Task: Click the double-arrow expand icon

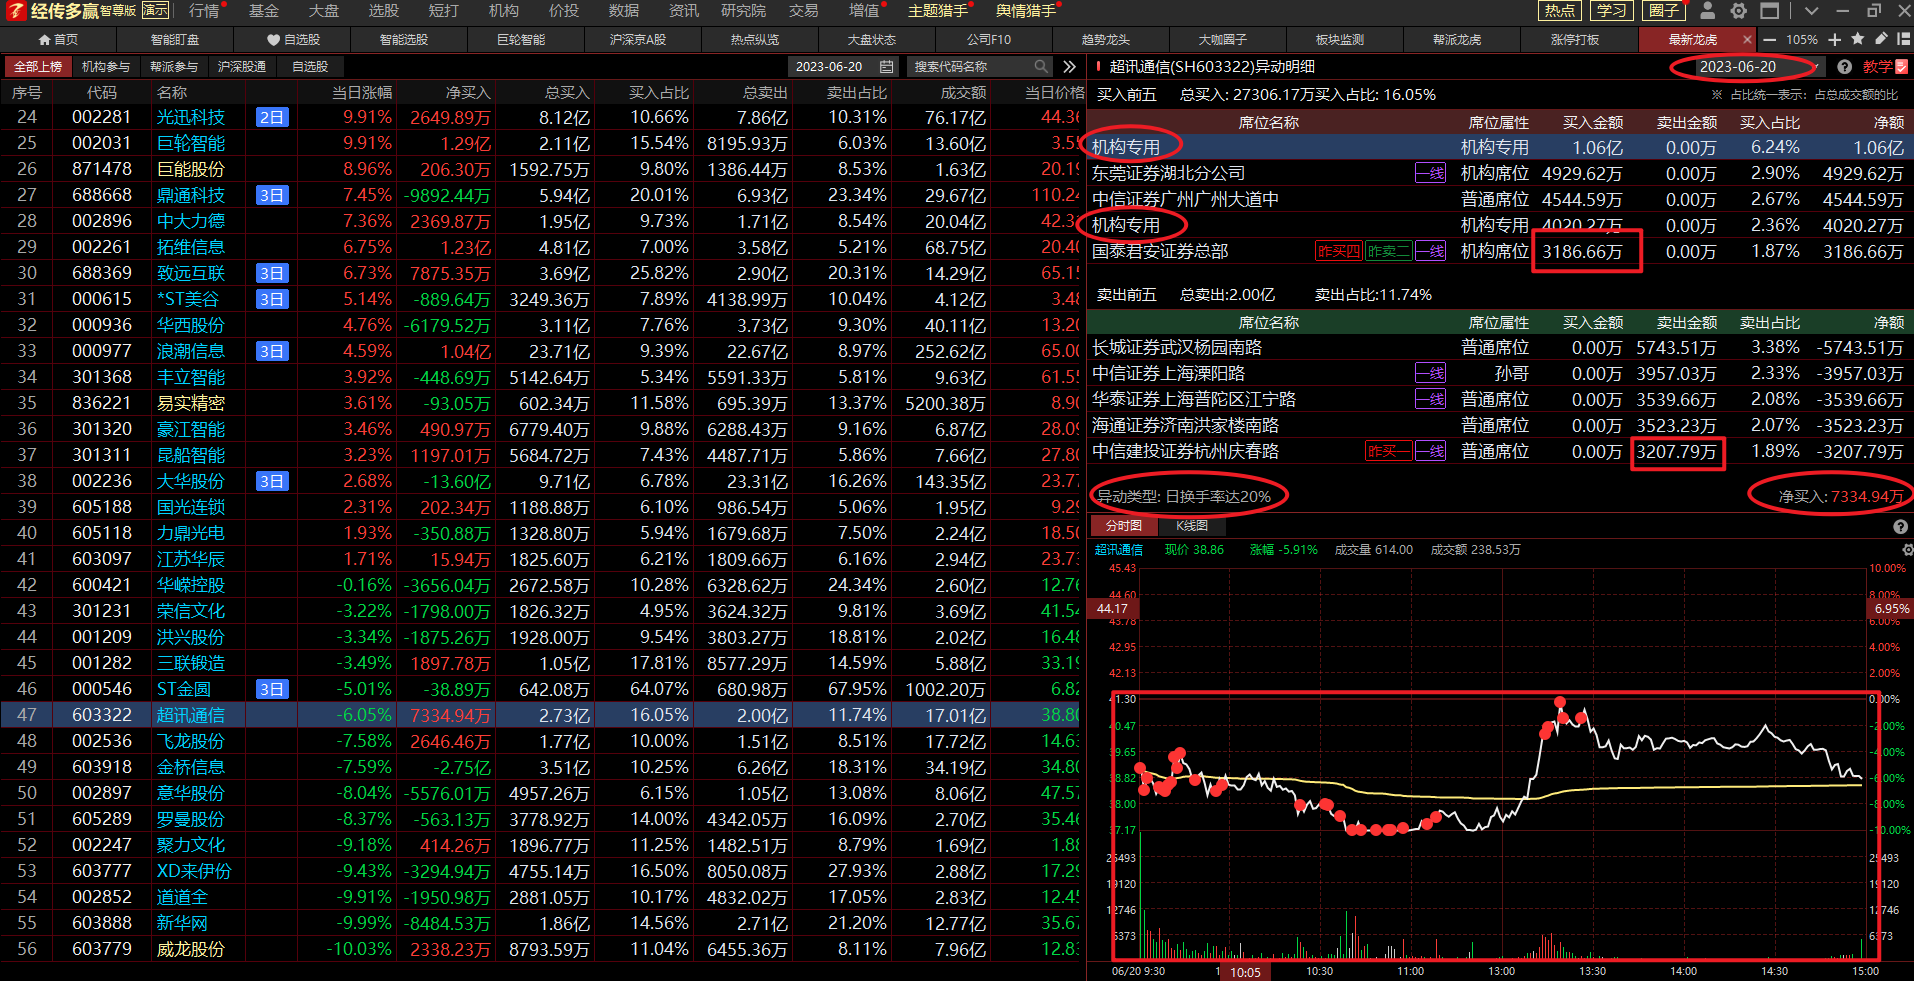Action: (1070, 66)
